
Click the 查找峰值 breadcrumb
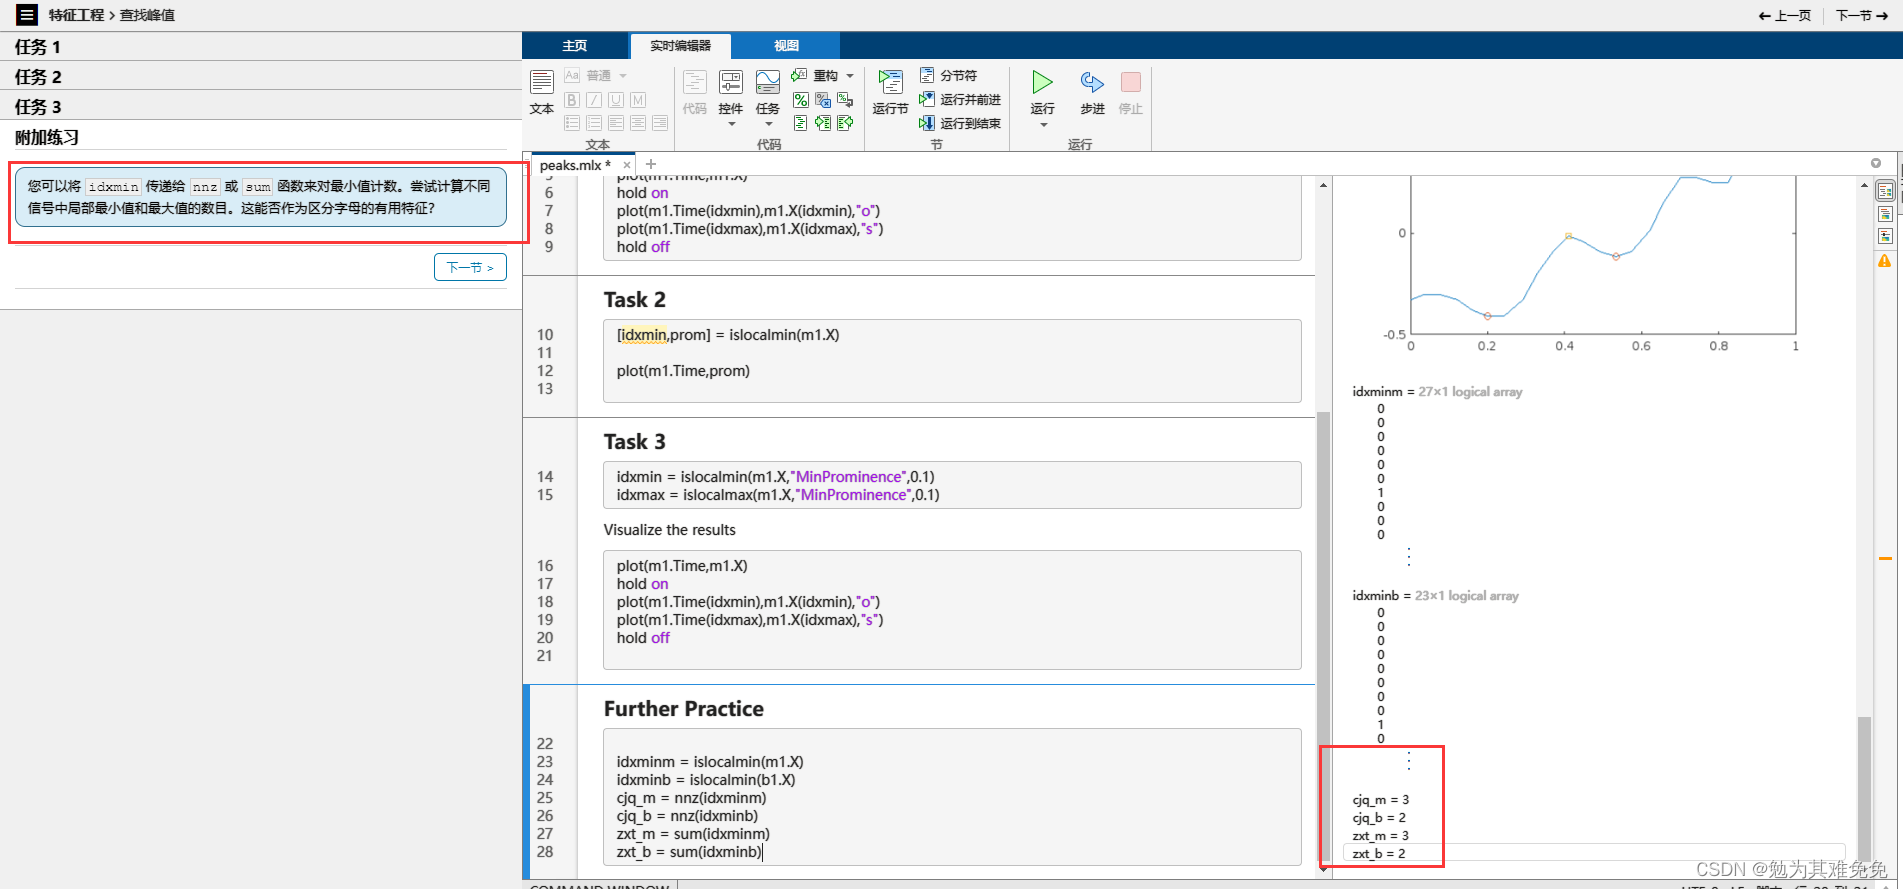click(147, 15)
